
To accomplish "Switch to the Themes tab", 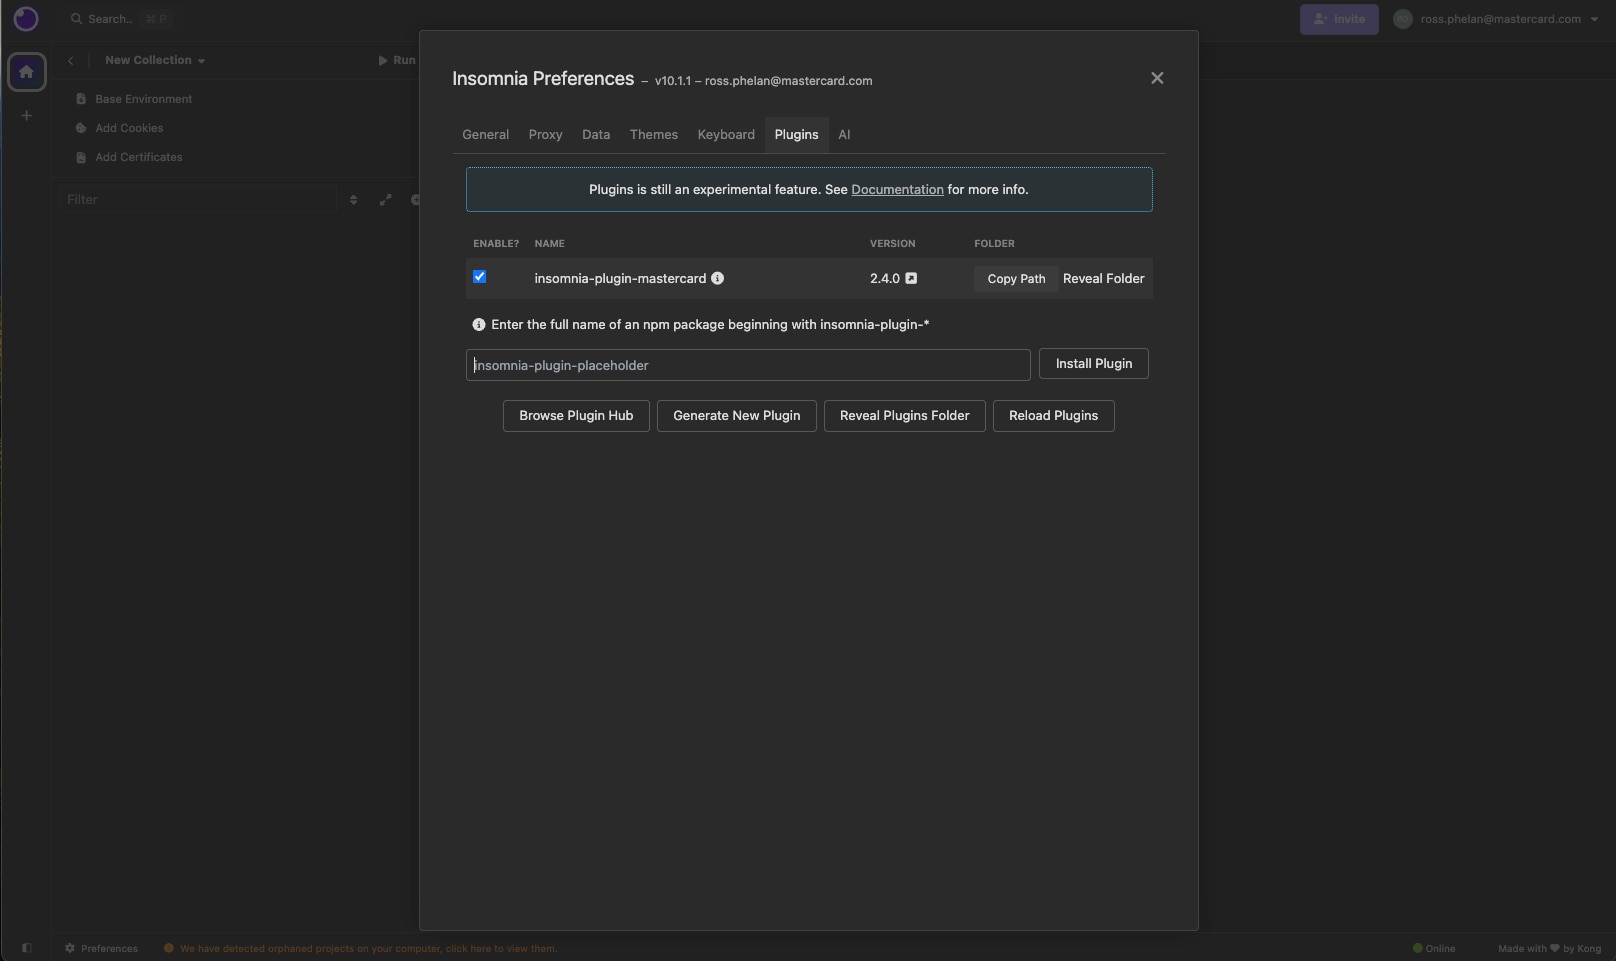I will coord(653,134).
